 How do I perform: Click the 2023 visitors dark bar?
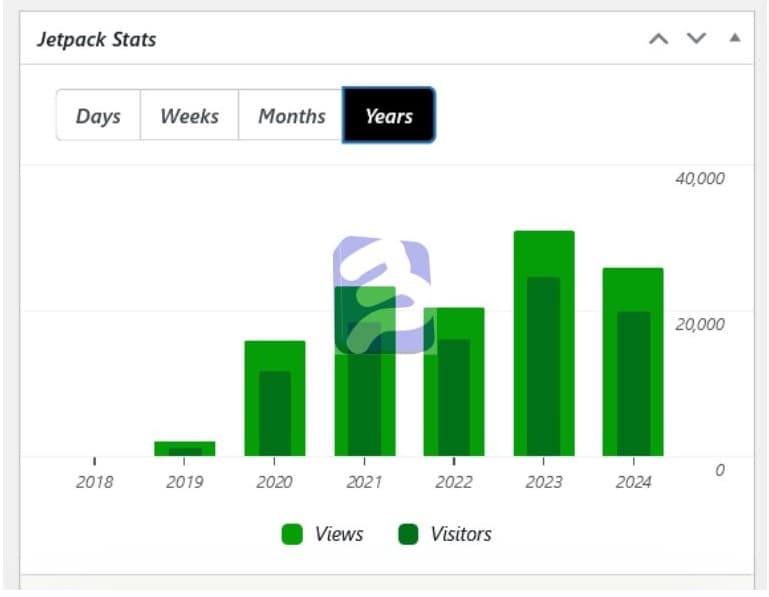pyautogui.click(x=544, y=366)
